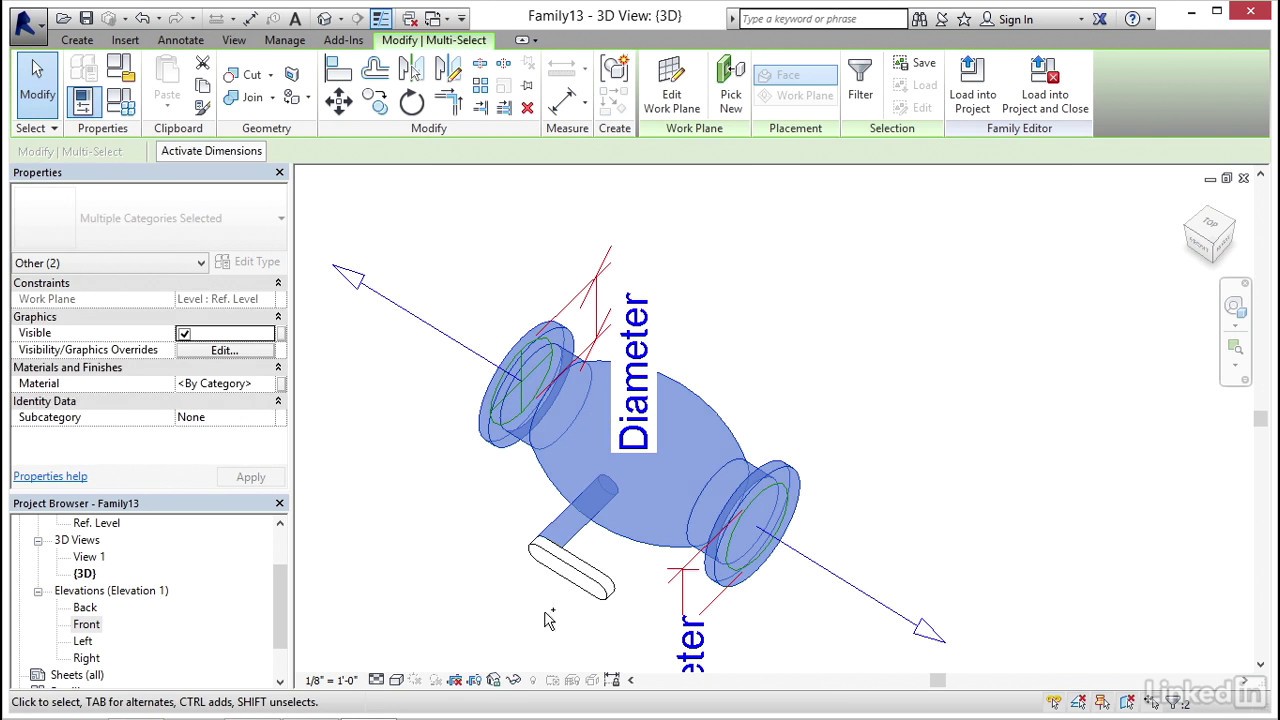
Task: Collapse the 3D Views tree node
Action: [38, 540]
